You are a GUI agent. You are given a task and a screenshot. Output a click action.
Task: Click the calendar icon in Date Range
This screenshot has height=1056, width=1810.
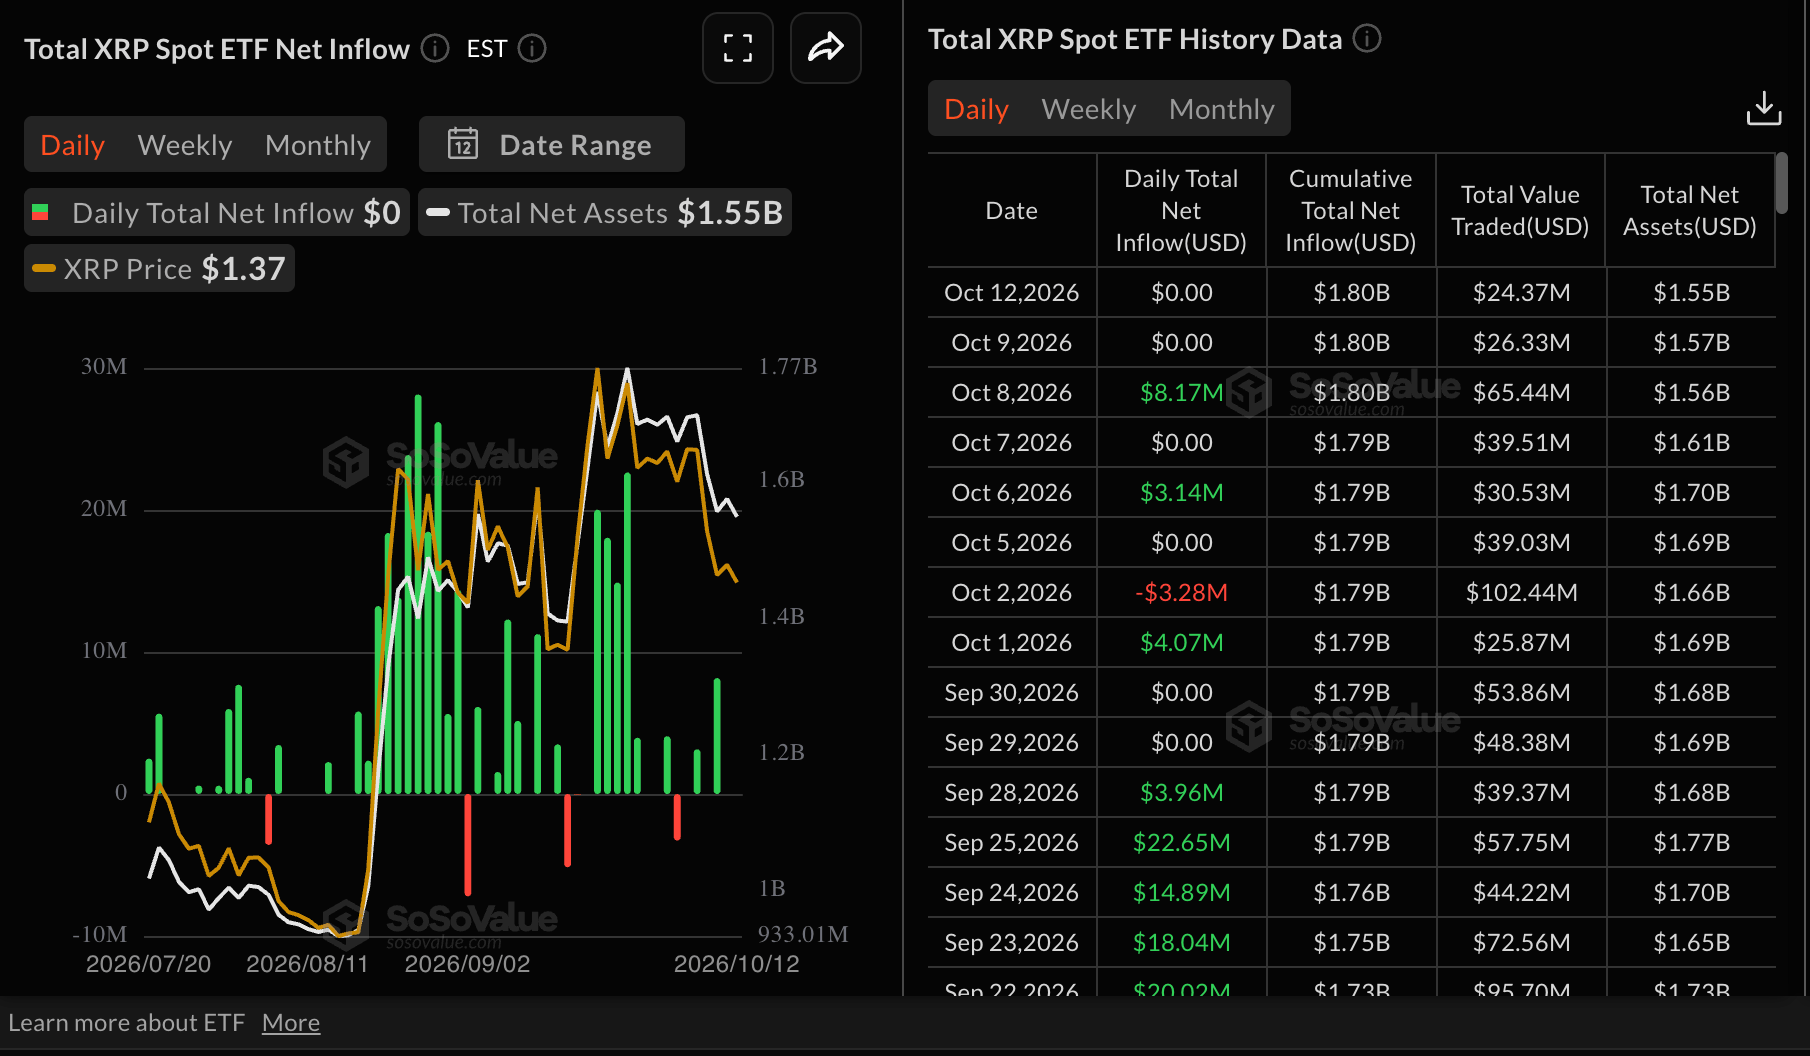tap(463, 144)
